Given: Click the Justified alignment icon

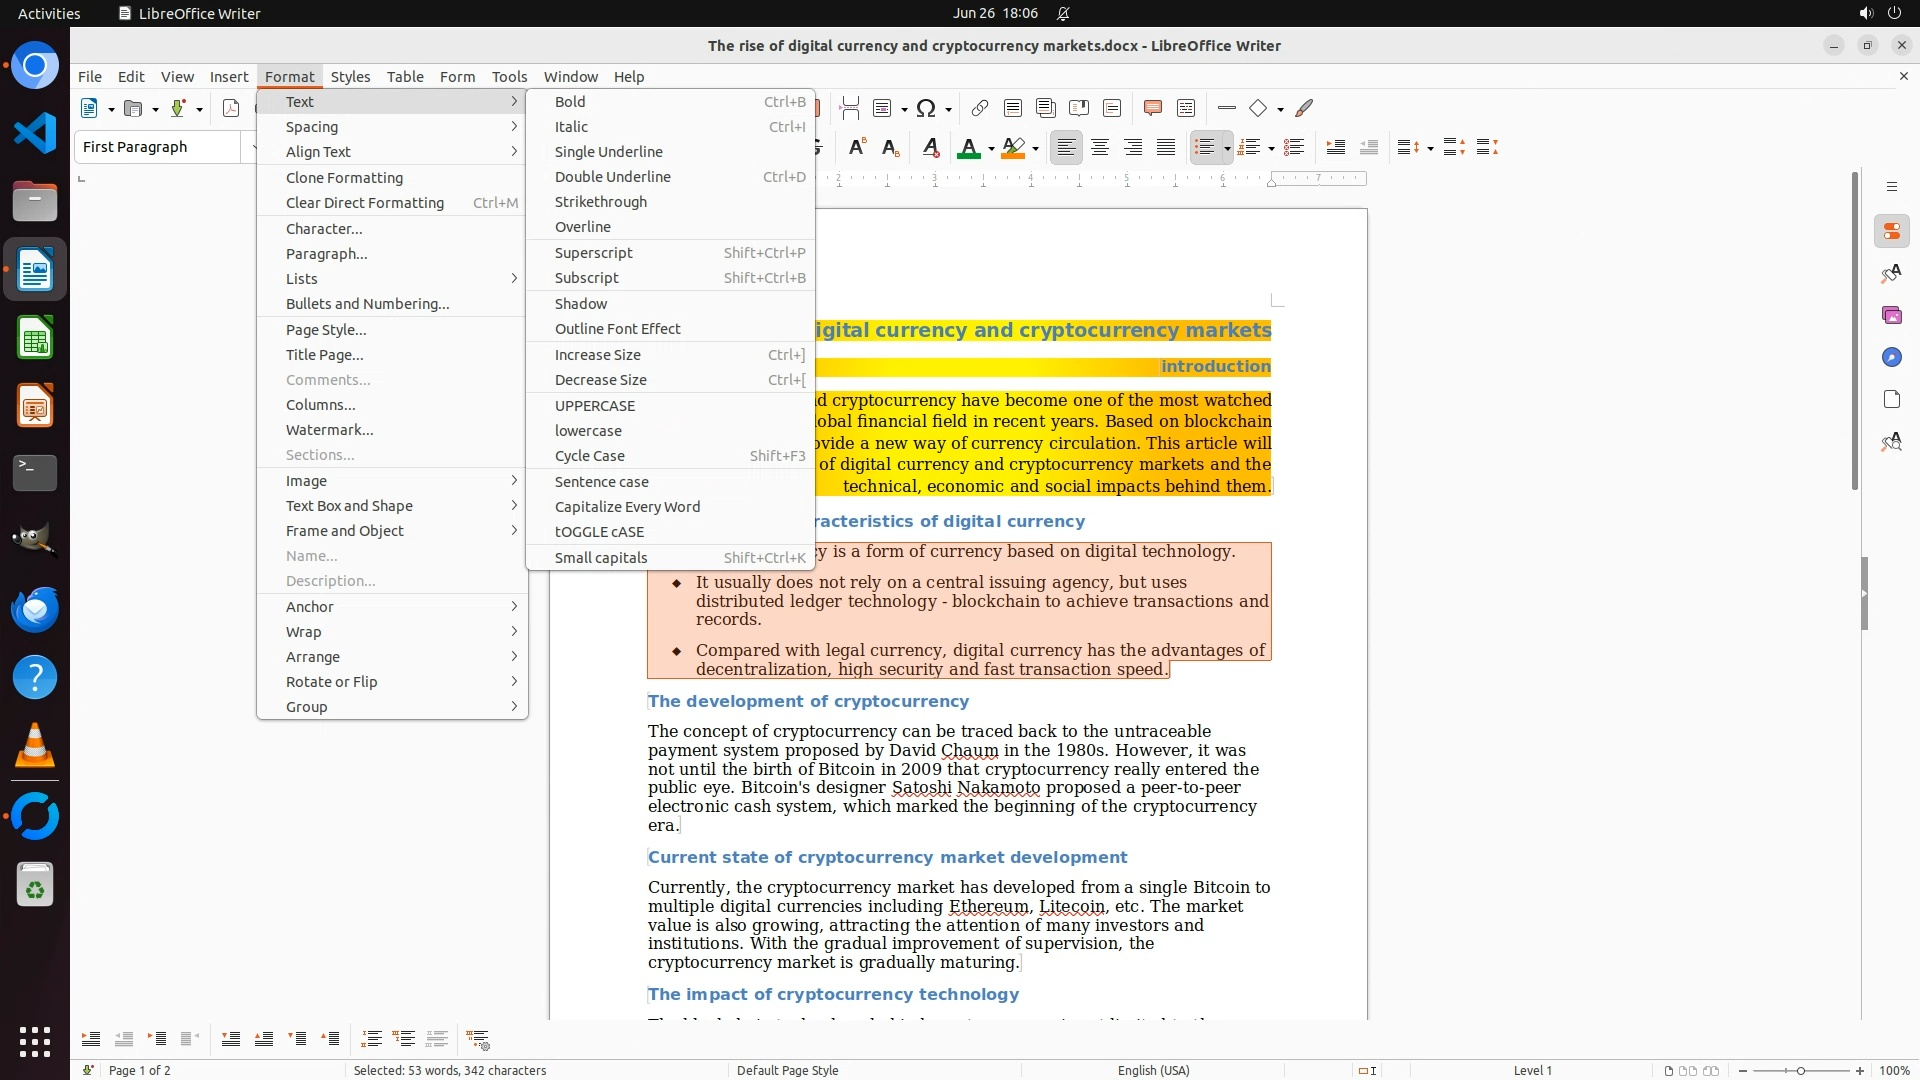Looking at the screenshot, I should 1166,148.
